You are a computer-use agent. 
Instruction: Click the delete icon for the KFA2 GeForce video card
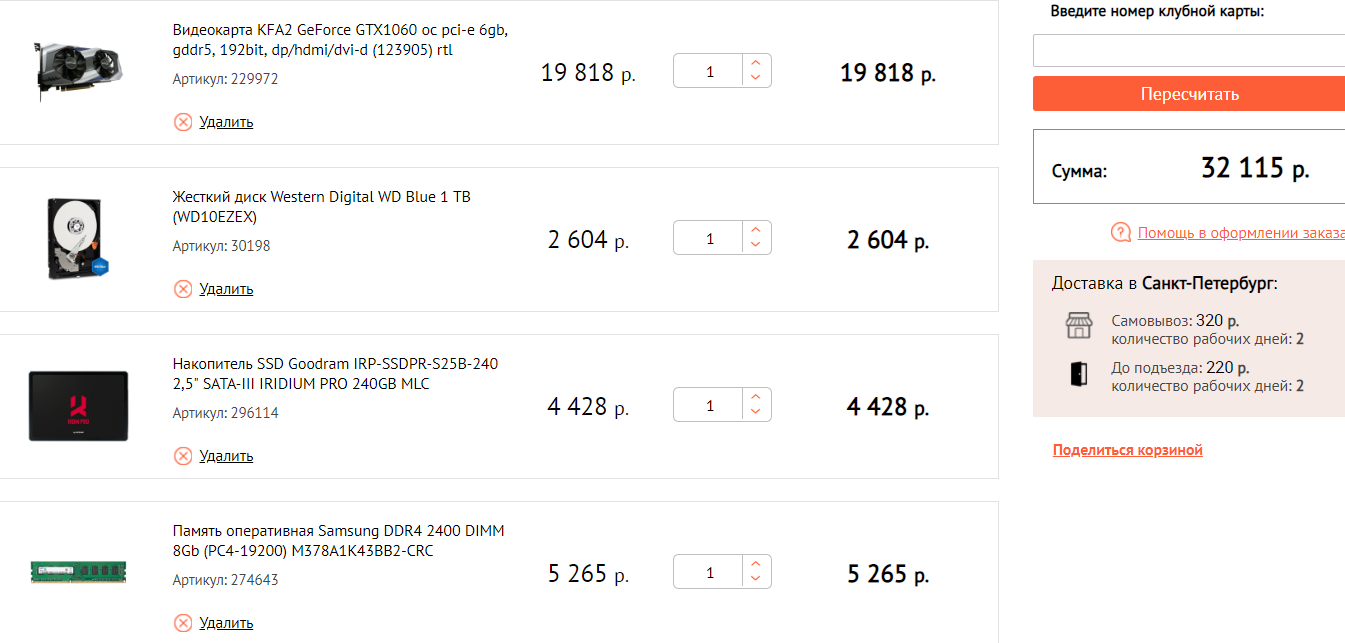[x=183, y=122]
